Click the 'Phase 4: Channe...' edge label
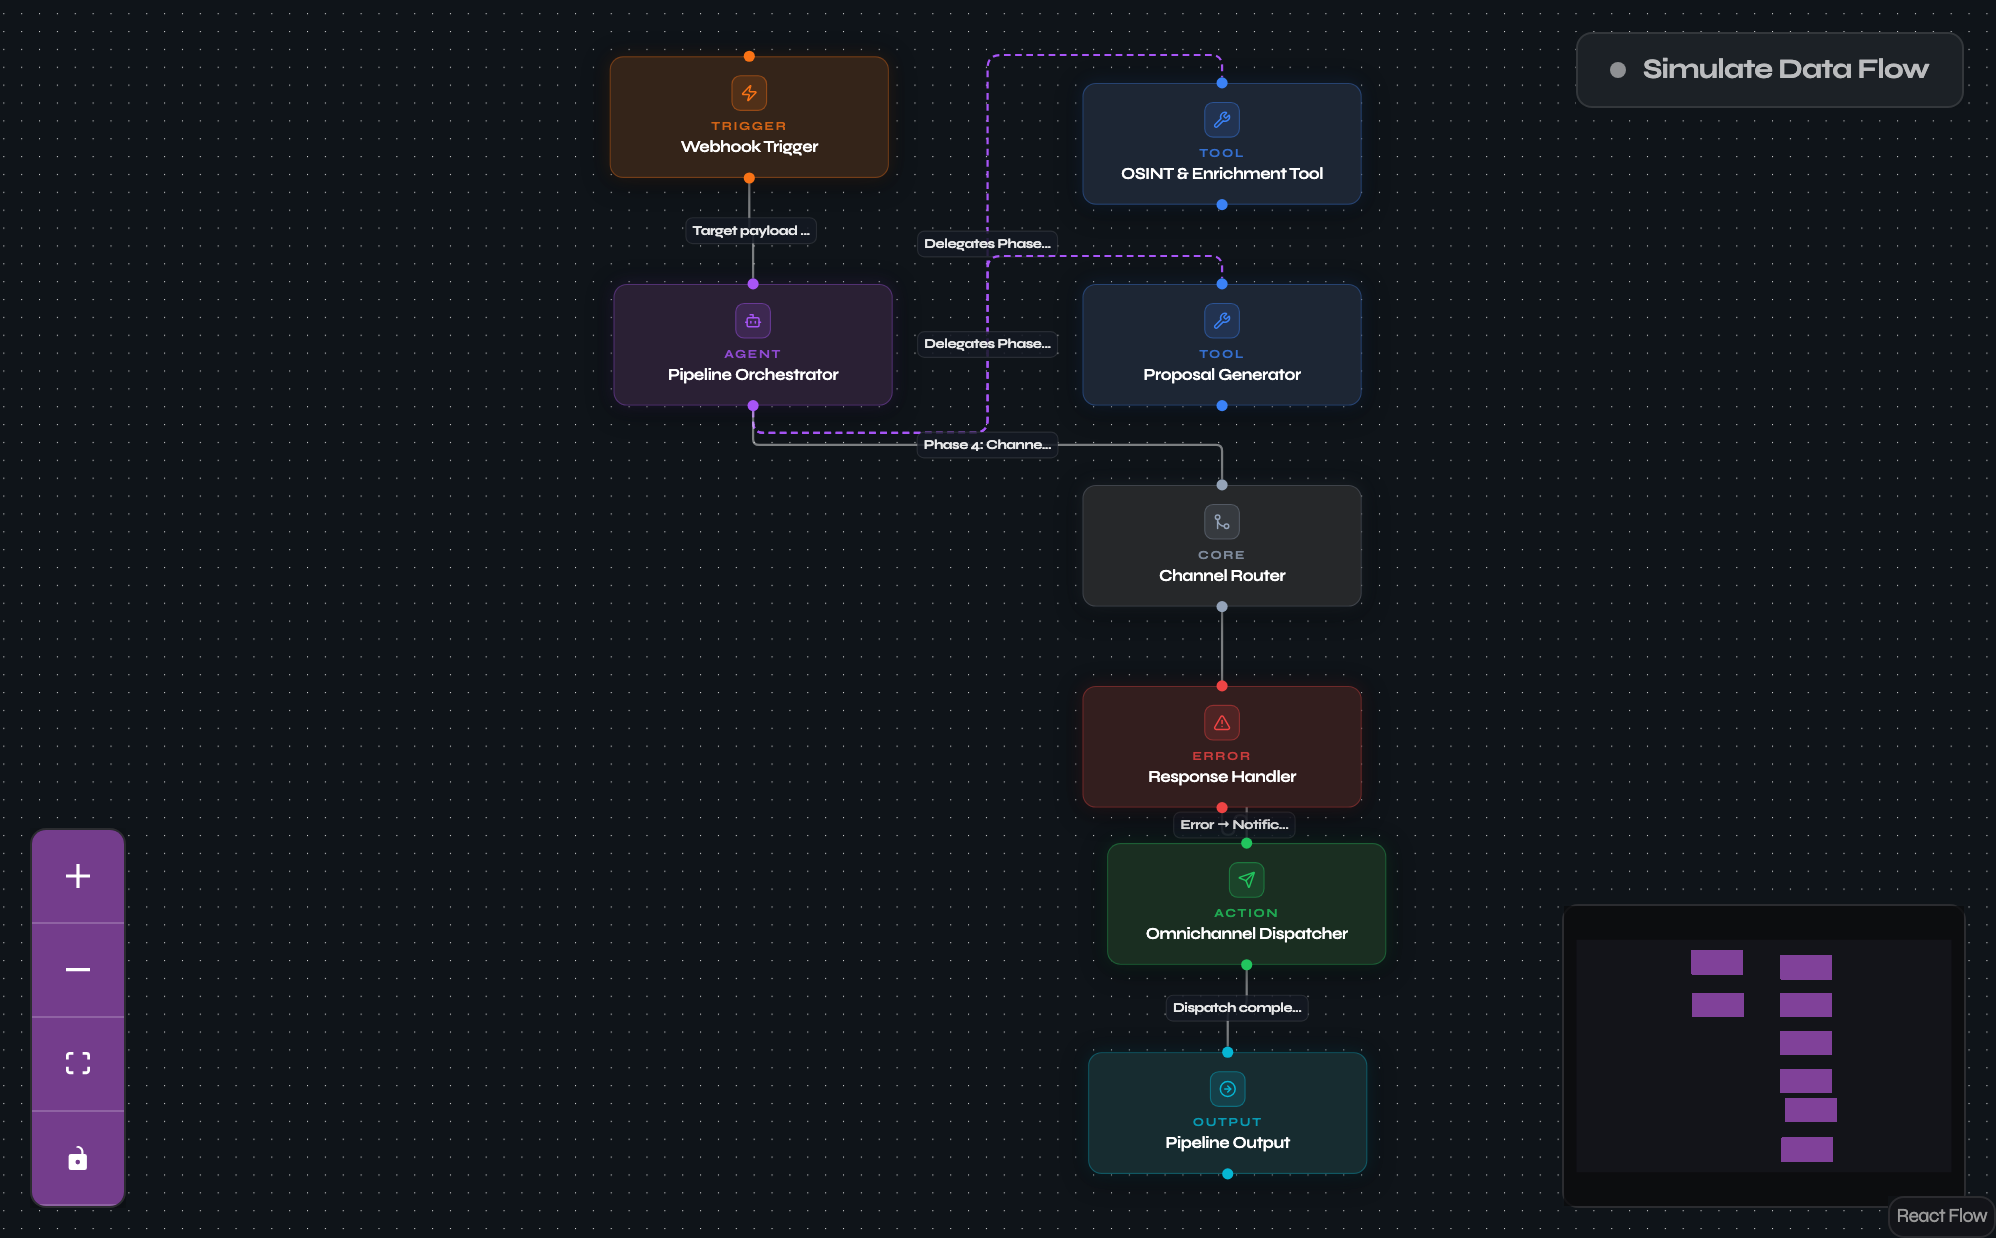 coord(987,444)
